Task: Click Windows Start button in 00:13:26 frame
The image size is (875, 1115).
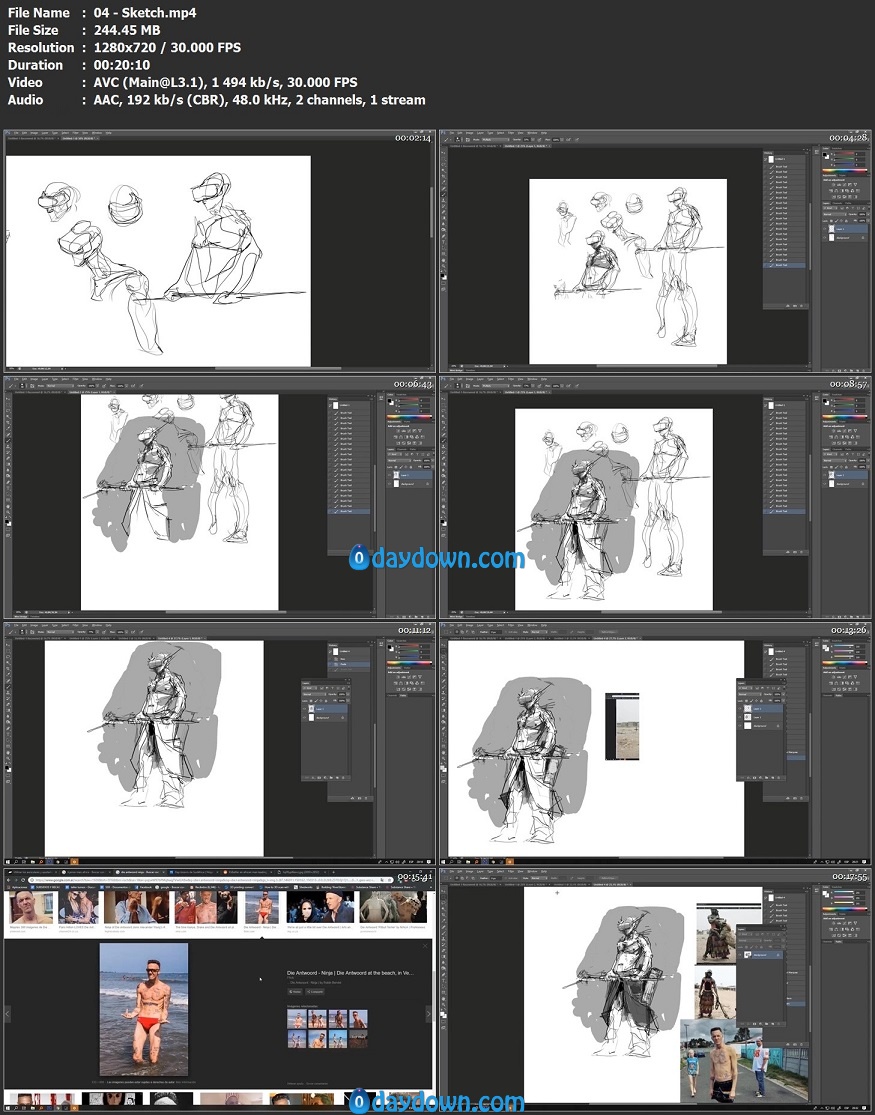Action: click(x=443, y=862)
